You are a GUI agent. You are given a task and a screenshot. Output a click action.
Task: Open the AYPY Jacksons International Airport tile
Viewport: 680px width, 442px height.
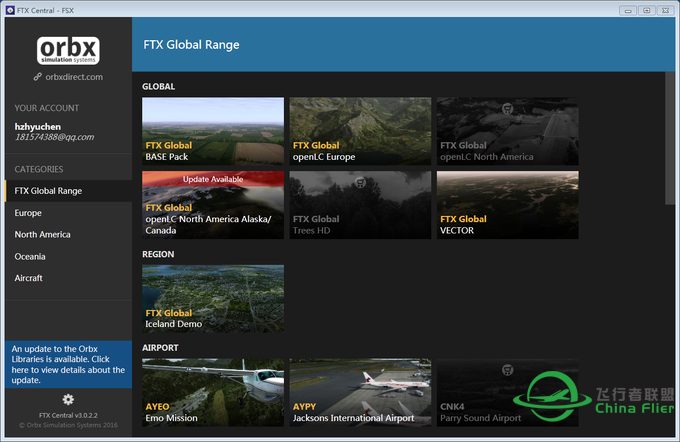click(360, 392)
